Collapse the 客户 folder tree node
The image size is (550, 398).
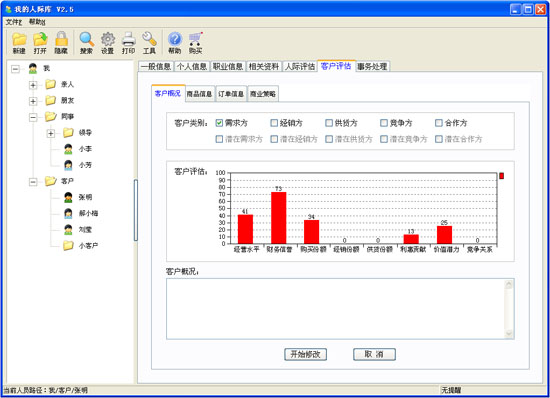pos(33,182)
